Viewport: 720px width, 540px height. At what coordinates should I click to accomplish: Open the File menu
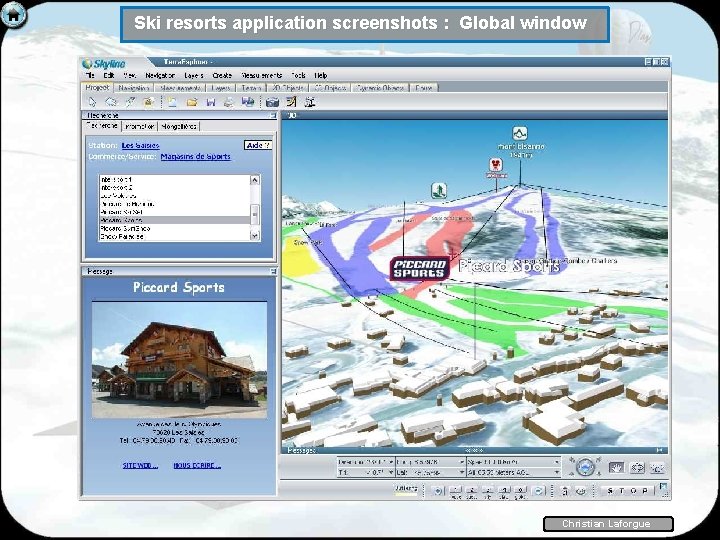click(90, 75)
